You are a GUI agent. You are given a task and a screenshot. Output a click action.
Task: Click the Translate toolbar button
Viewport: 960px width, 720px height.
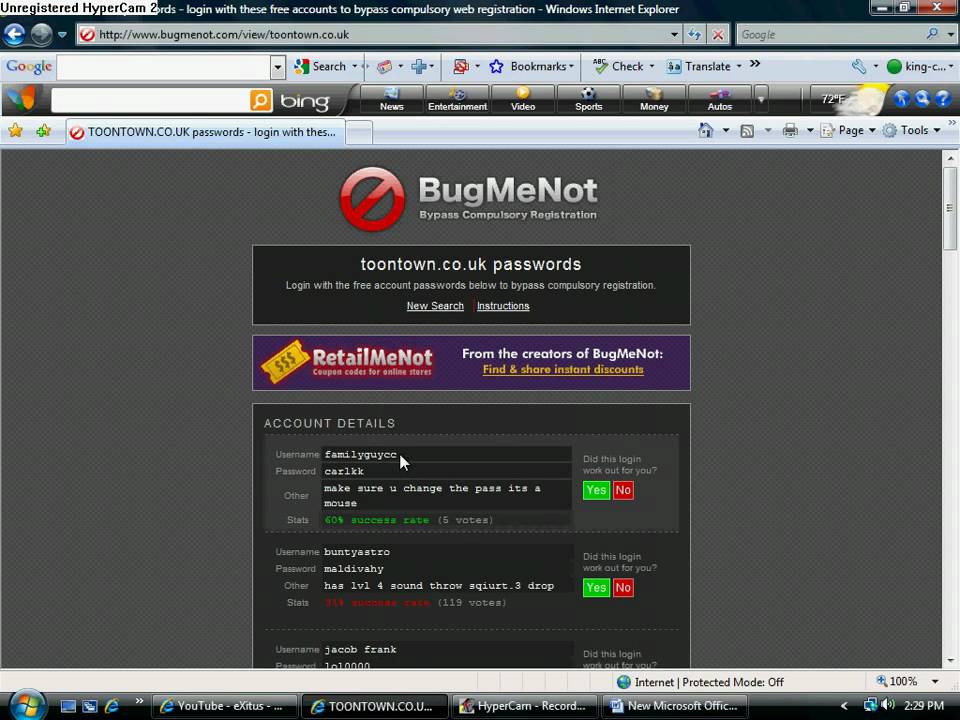coord(700,66)
